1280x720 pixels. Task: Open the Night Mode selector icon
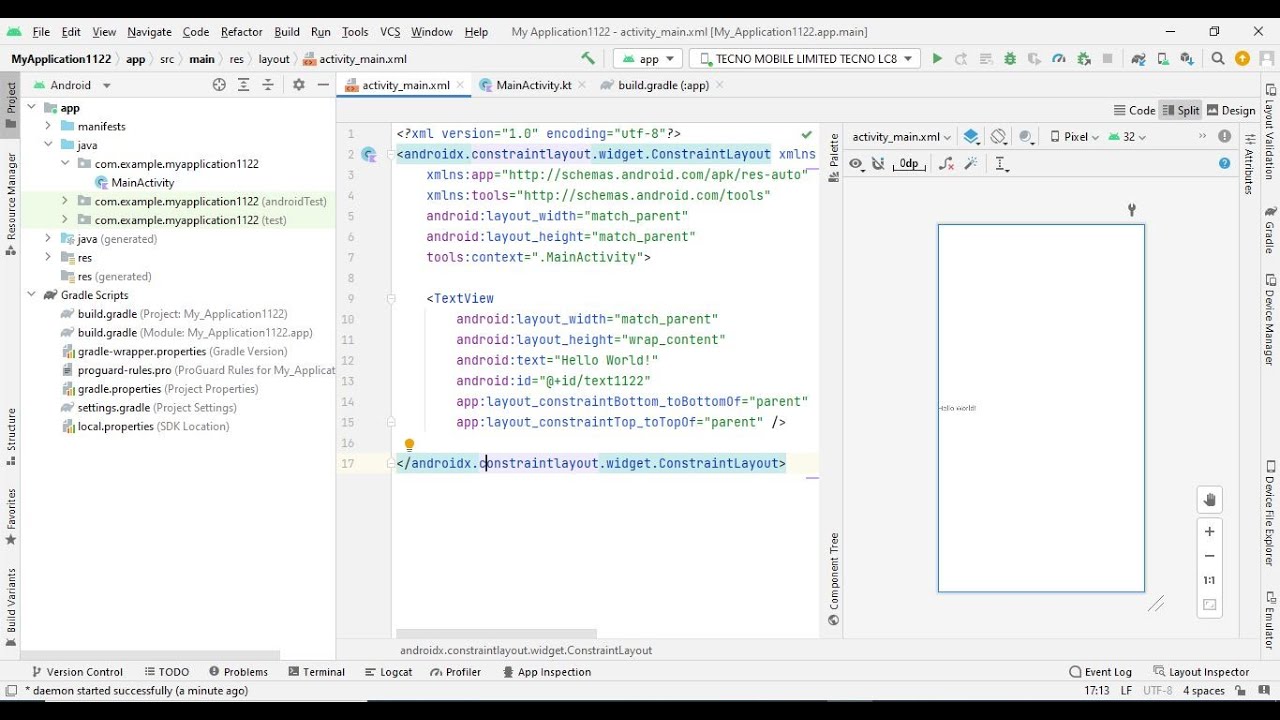pyautogui.click(x=1027, y=137)
